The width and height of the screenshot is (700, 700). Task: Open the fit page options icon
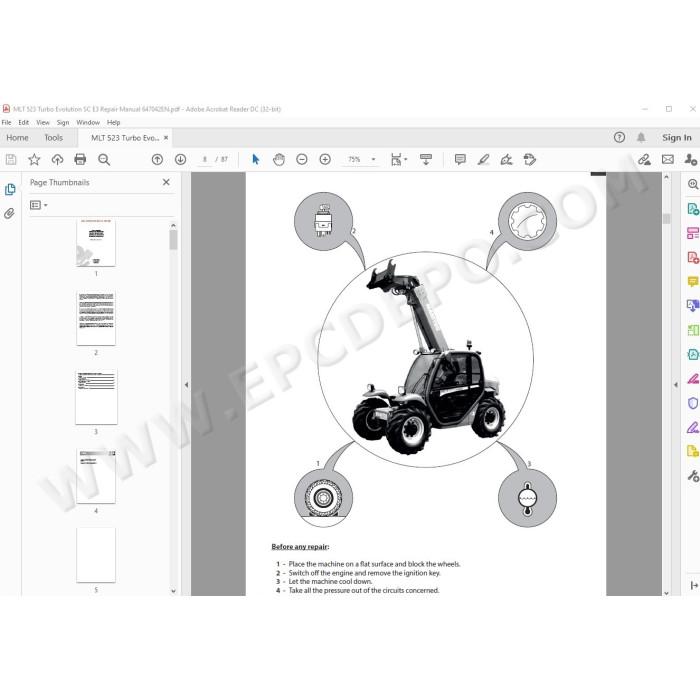pyautogui.click(x=398, y=159)
